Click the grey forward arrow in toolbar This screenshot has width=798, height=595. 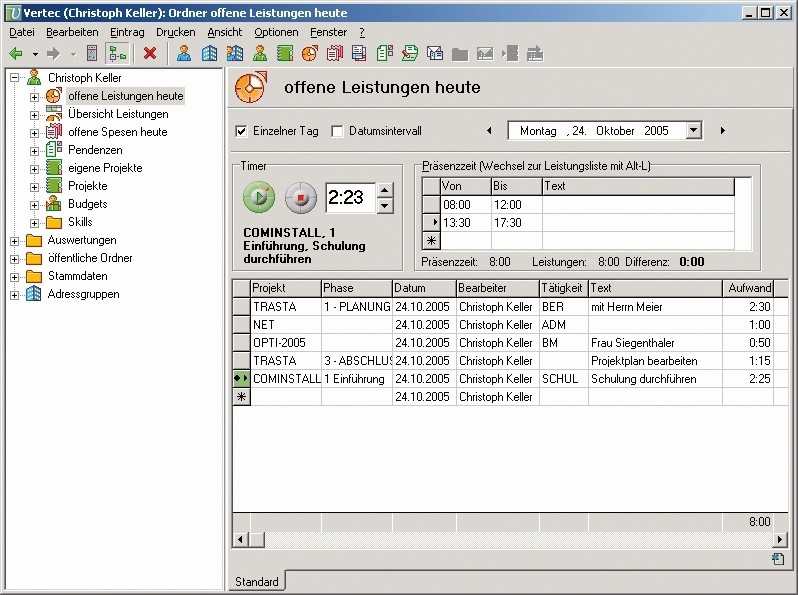(x=53, y=53)
